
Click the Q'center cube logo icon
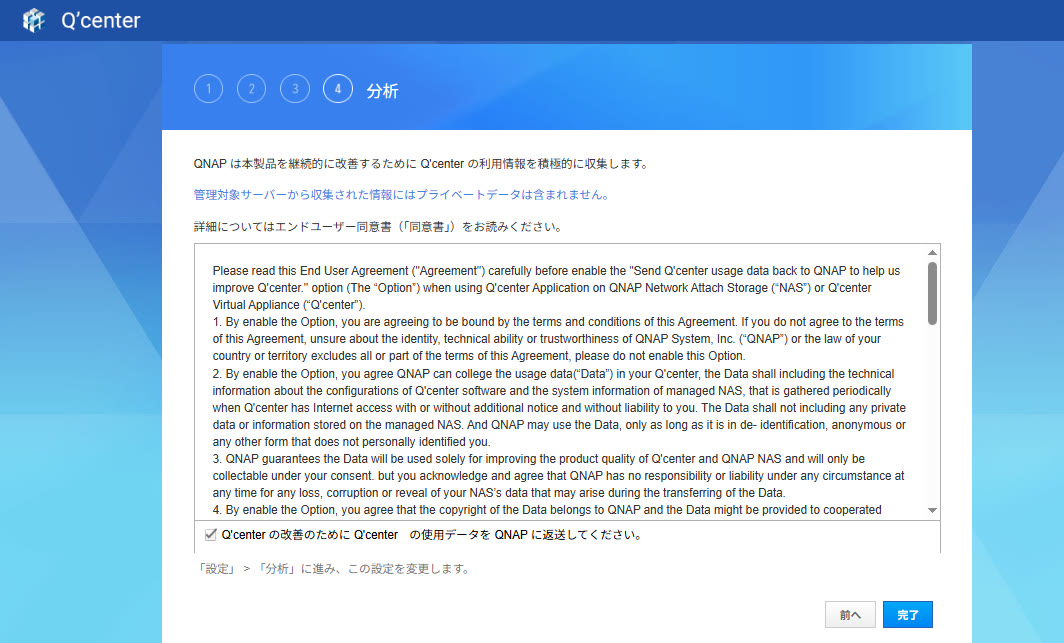click(x=33, y=20)
